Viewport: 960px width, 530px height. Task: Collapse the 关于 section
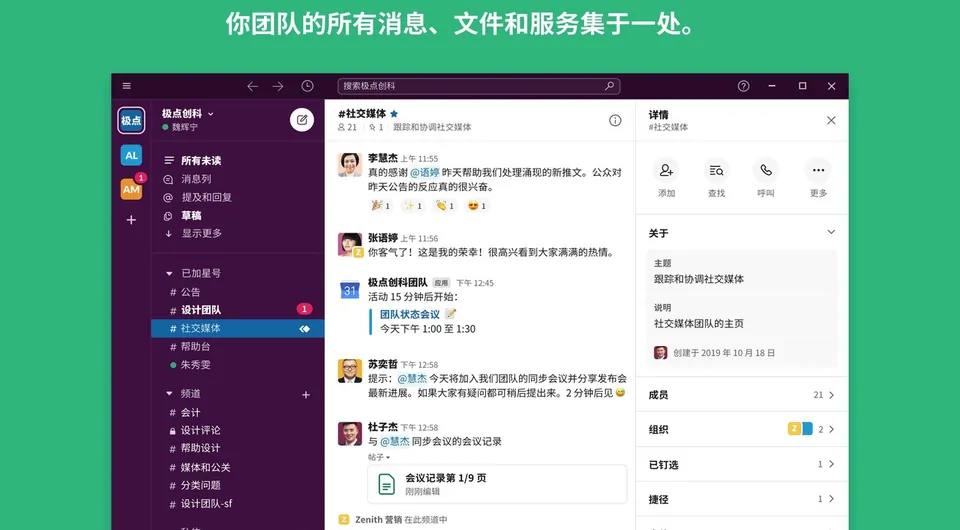coord(831,233)
